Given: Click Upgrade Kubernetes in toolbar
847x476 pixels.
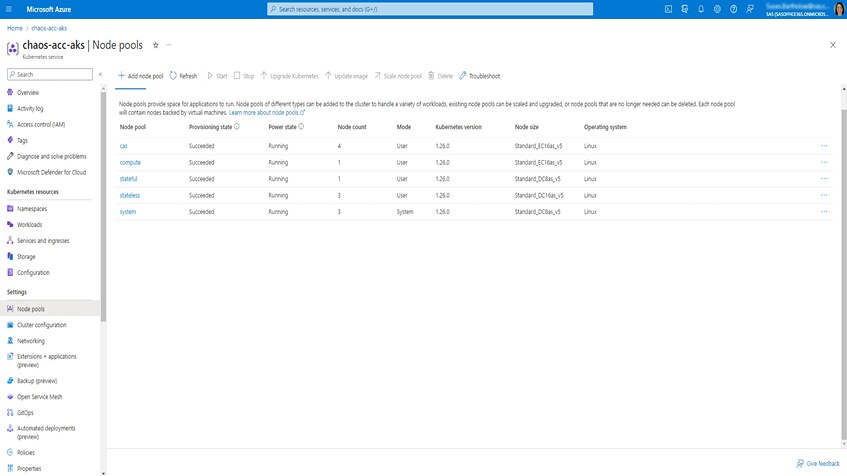Looking at the screenshot, I should (x=290, y=76).
